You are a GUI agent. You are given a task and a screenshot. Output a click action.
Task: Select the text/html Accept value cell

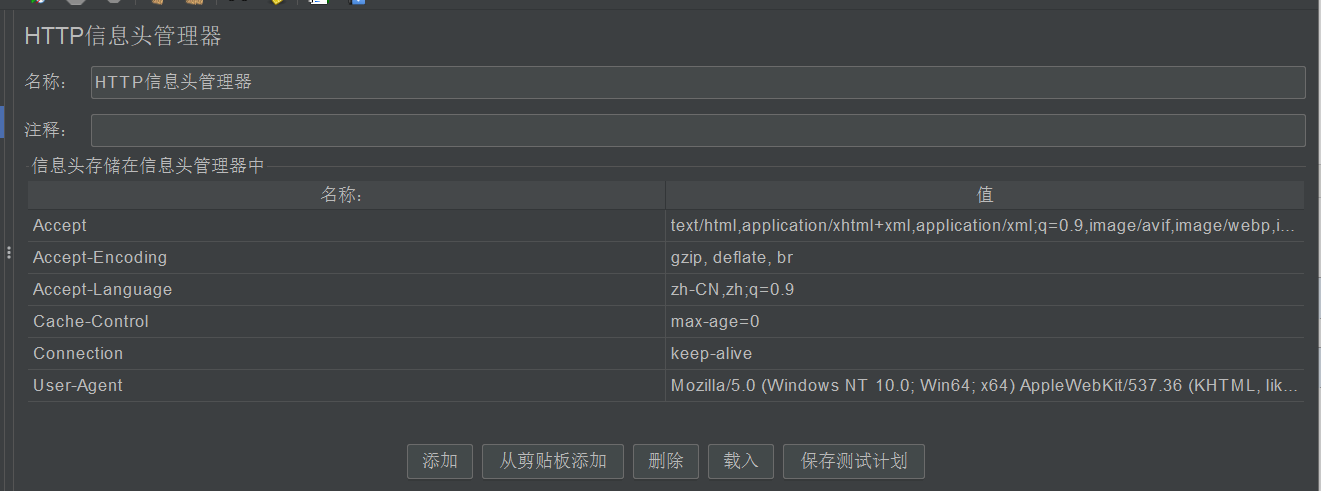tap(984, 226)
